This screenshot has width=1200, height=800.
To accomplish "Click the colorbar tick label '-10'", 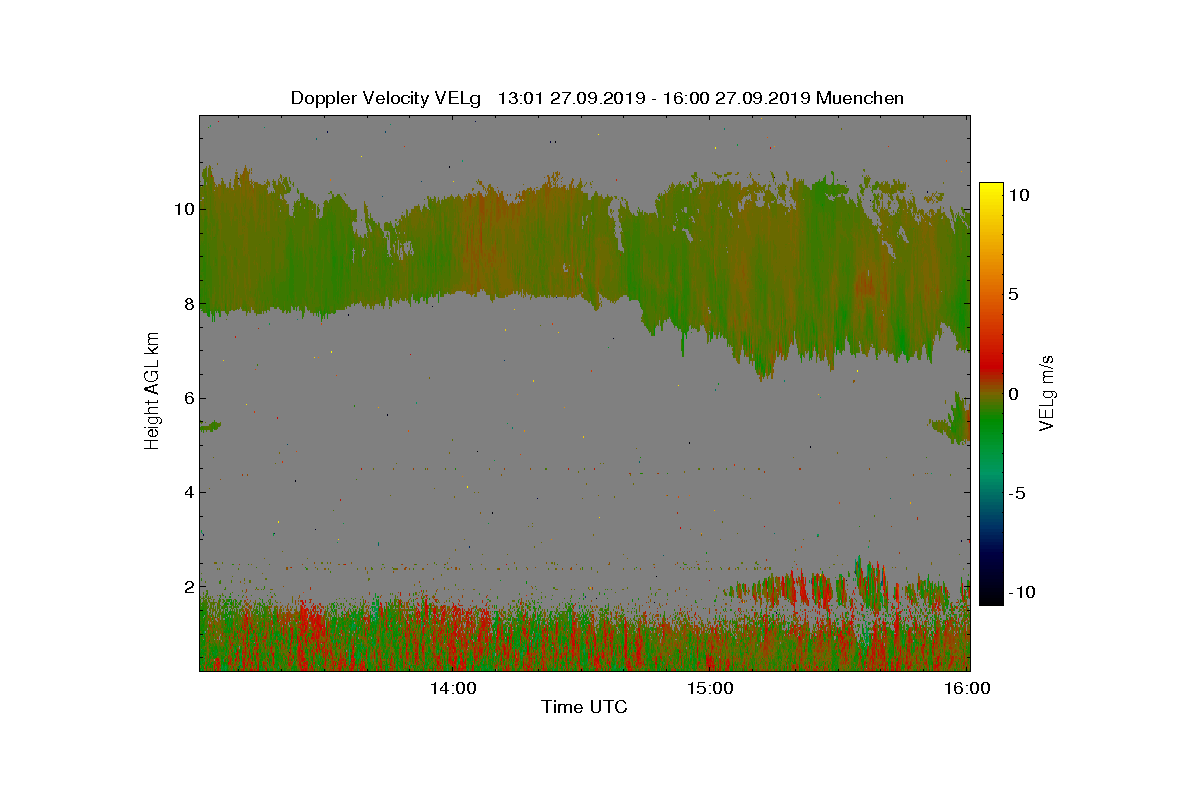I will [1021, 592].
